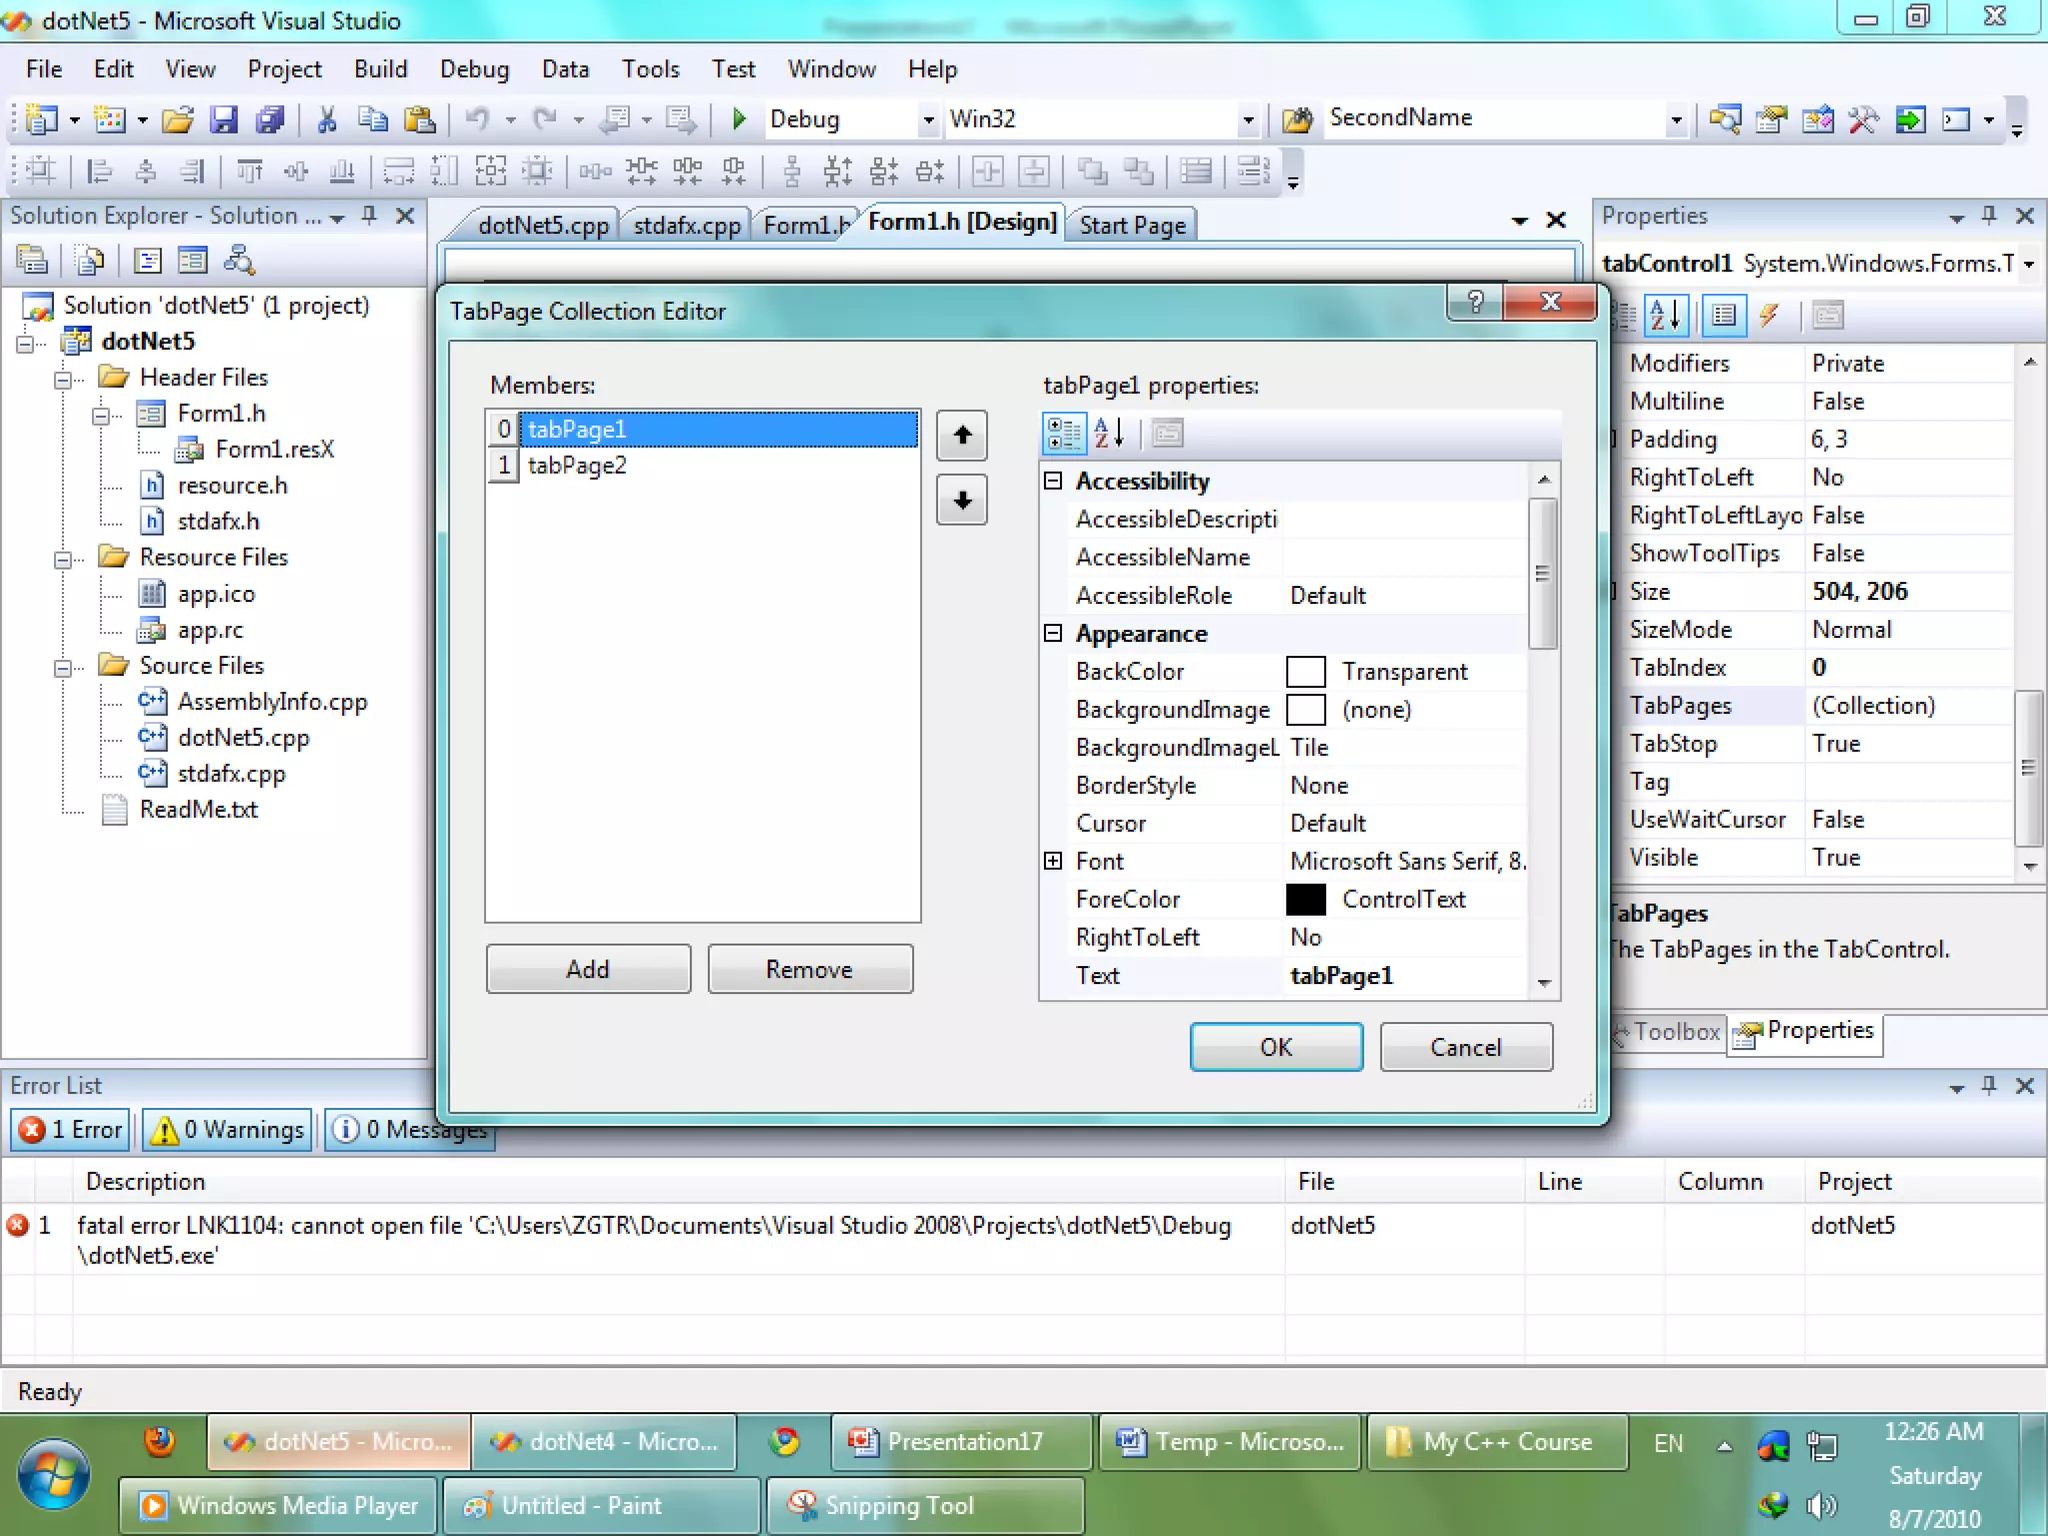
Task: Click the Cut scissors toolbar icon
Action: tap(326, 120)
